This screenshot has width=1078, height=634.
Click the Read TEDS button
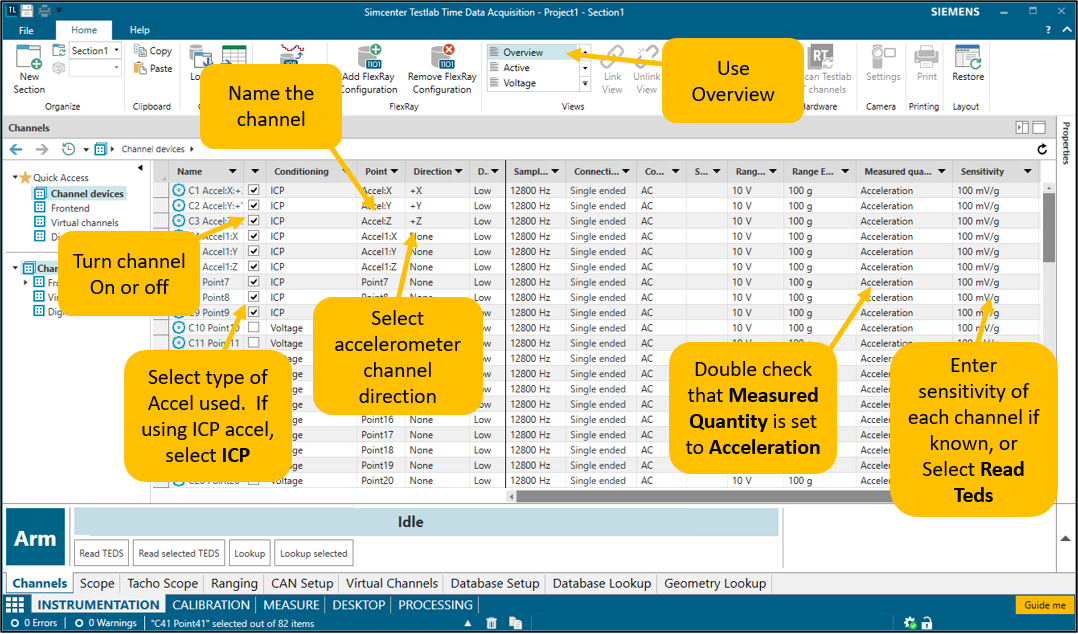101,553
